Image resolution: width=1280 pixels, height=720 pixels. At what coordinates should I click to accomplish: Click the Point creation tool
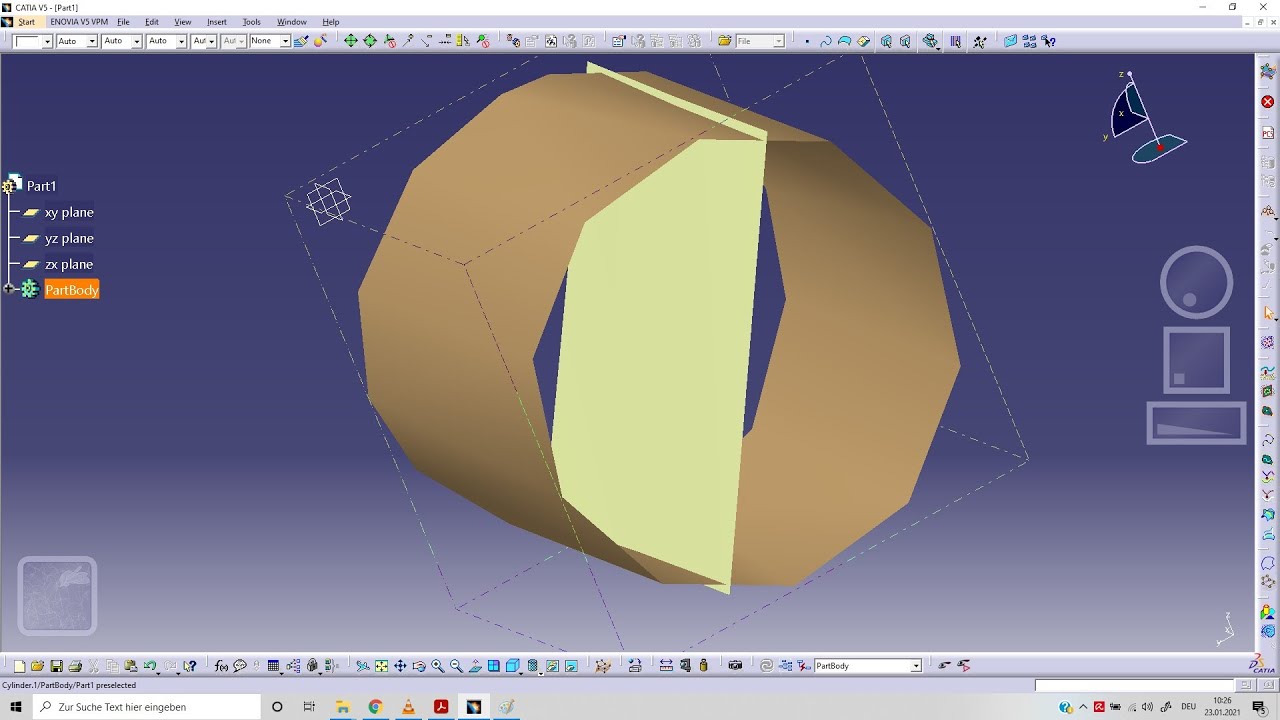[807, 41]
